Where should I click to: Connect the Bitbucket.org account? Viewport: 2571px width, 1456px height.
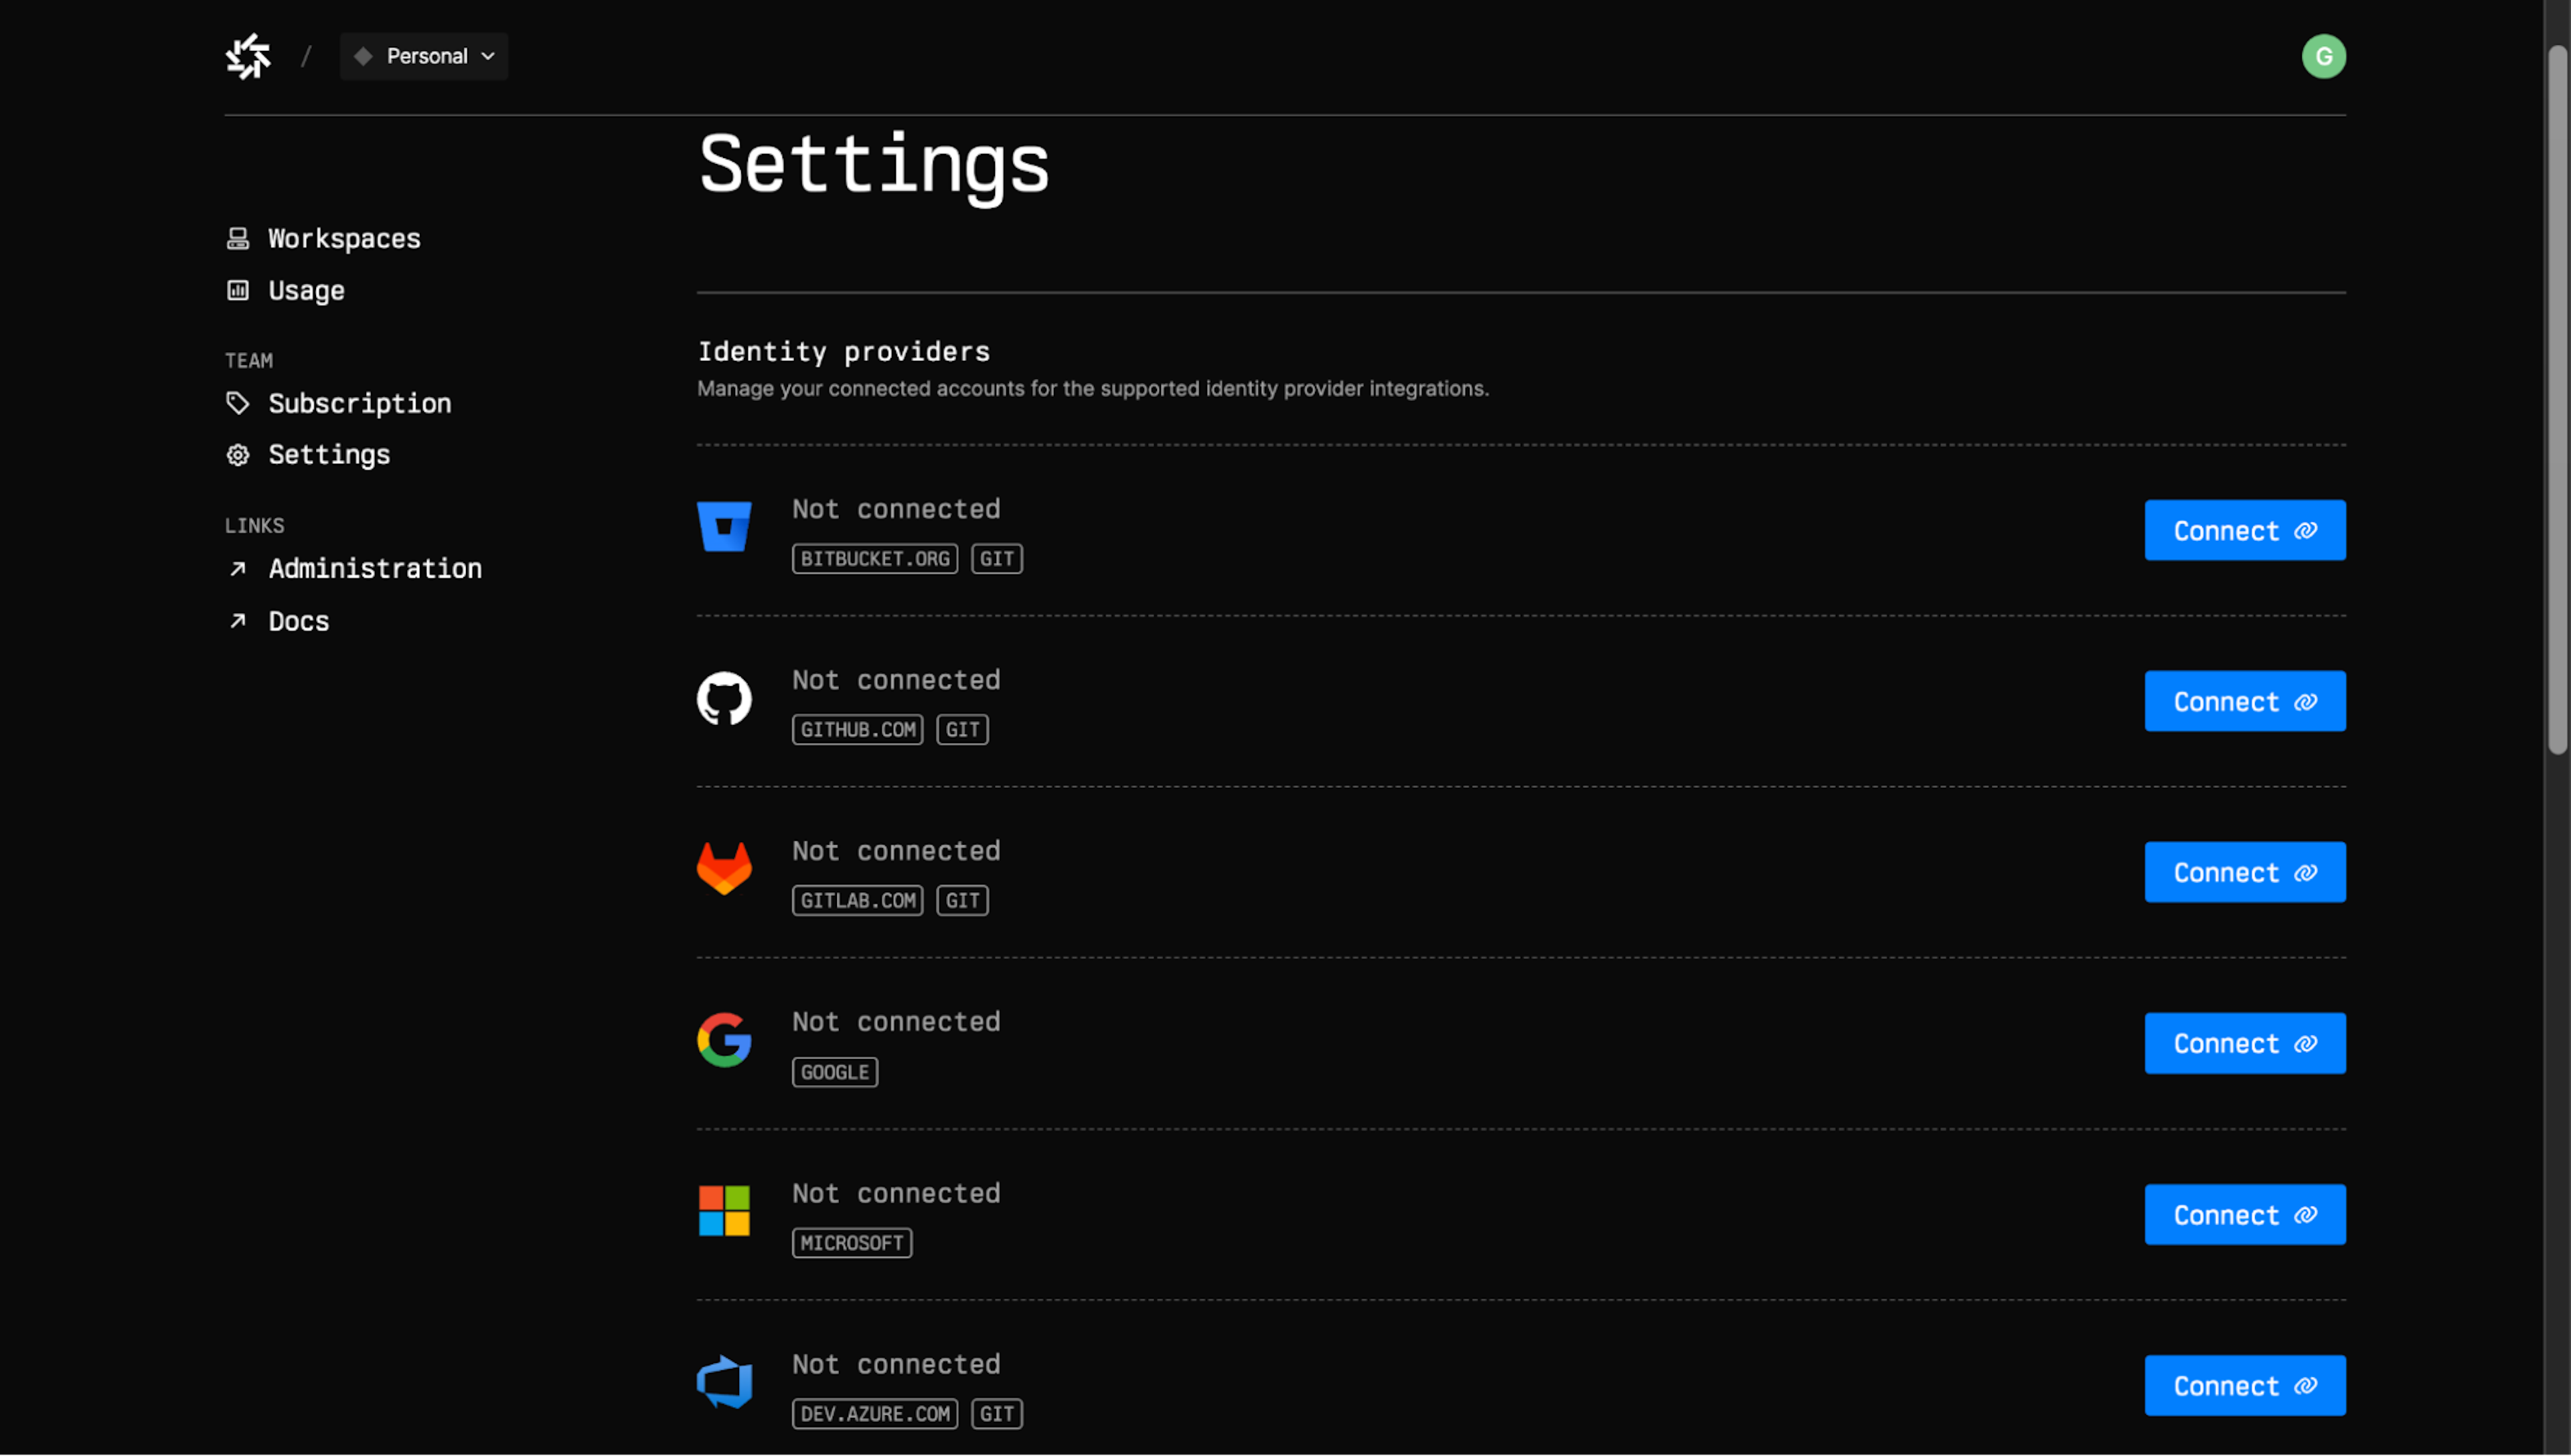(2245, 531)
